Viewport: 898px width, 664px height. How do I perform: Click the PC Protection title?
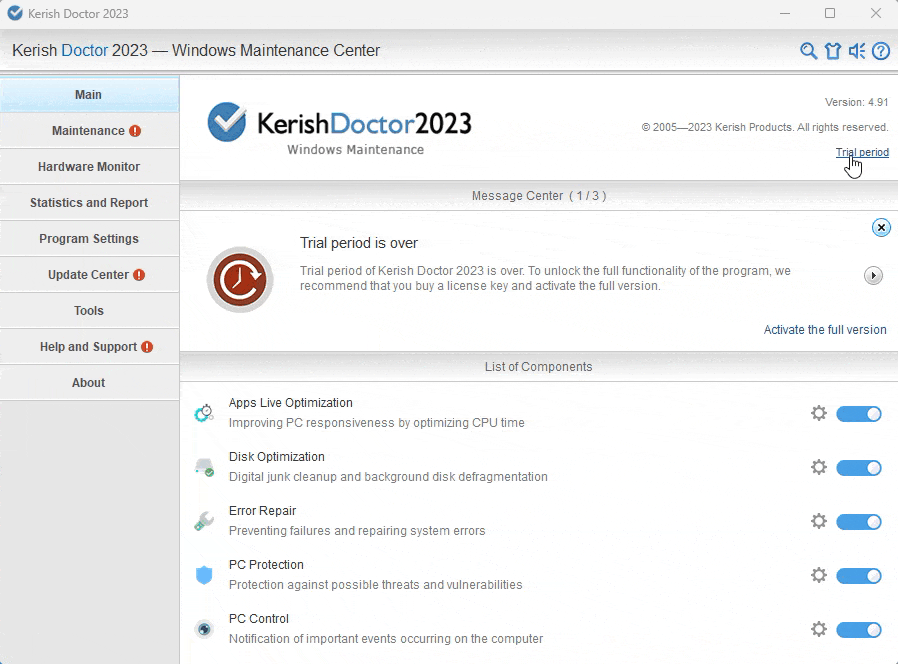266,565
